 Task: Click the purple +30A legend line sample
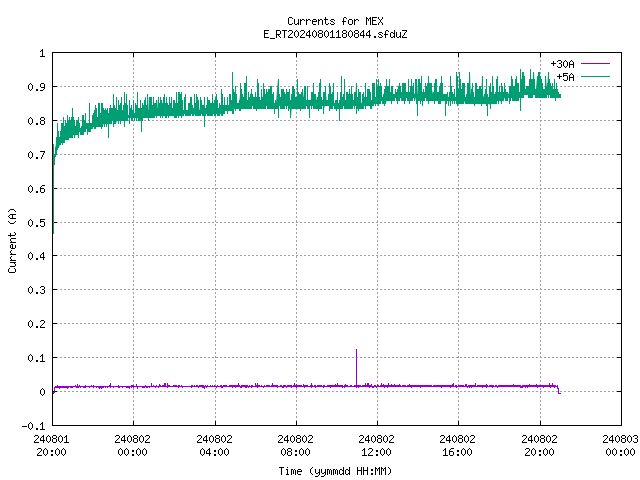click(x=595, y=64)
